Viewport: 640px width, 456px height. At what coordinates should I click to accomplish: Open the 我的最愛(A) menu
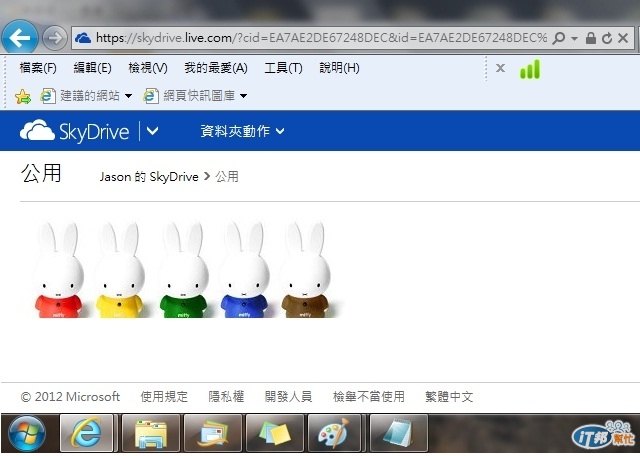coord(216,68)
